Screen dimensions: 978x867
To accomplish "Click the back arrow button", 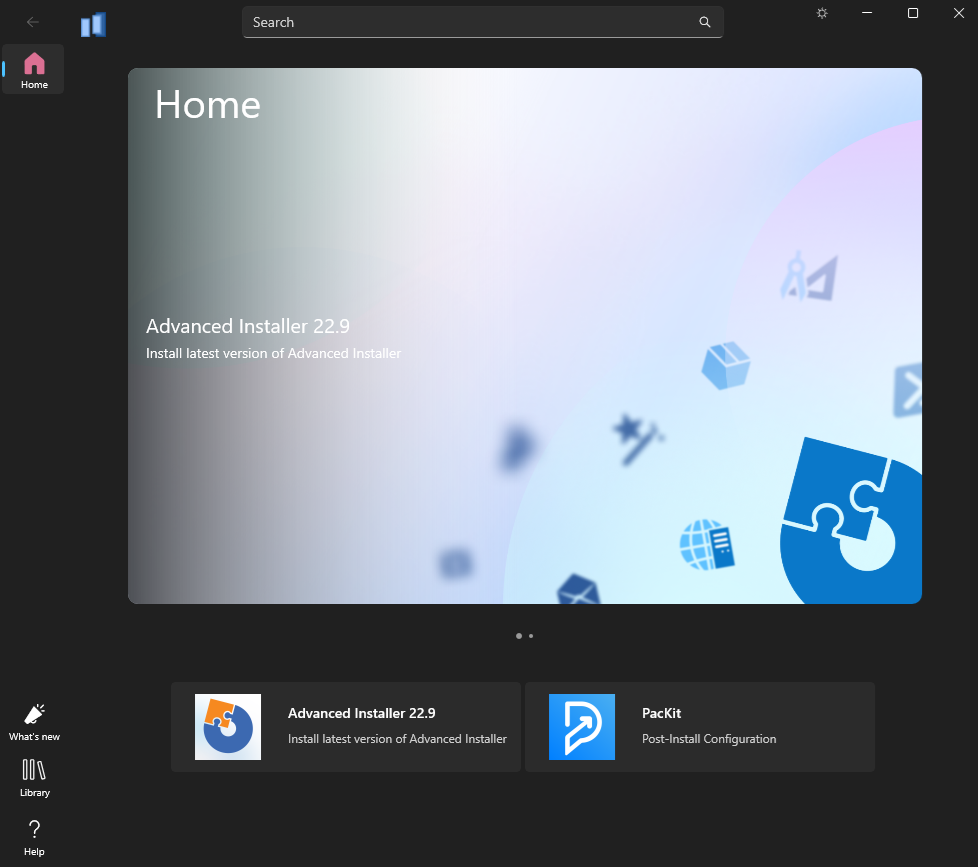I will (x=32, y=22).
